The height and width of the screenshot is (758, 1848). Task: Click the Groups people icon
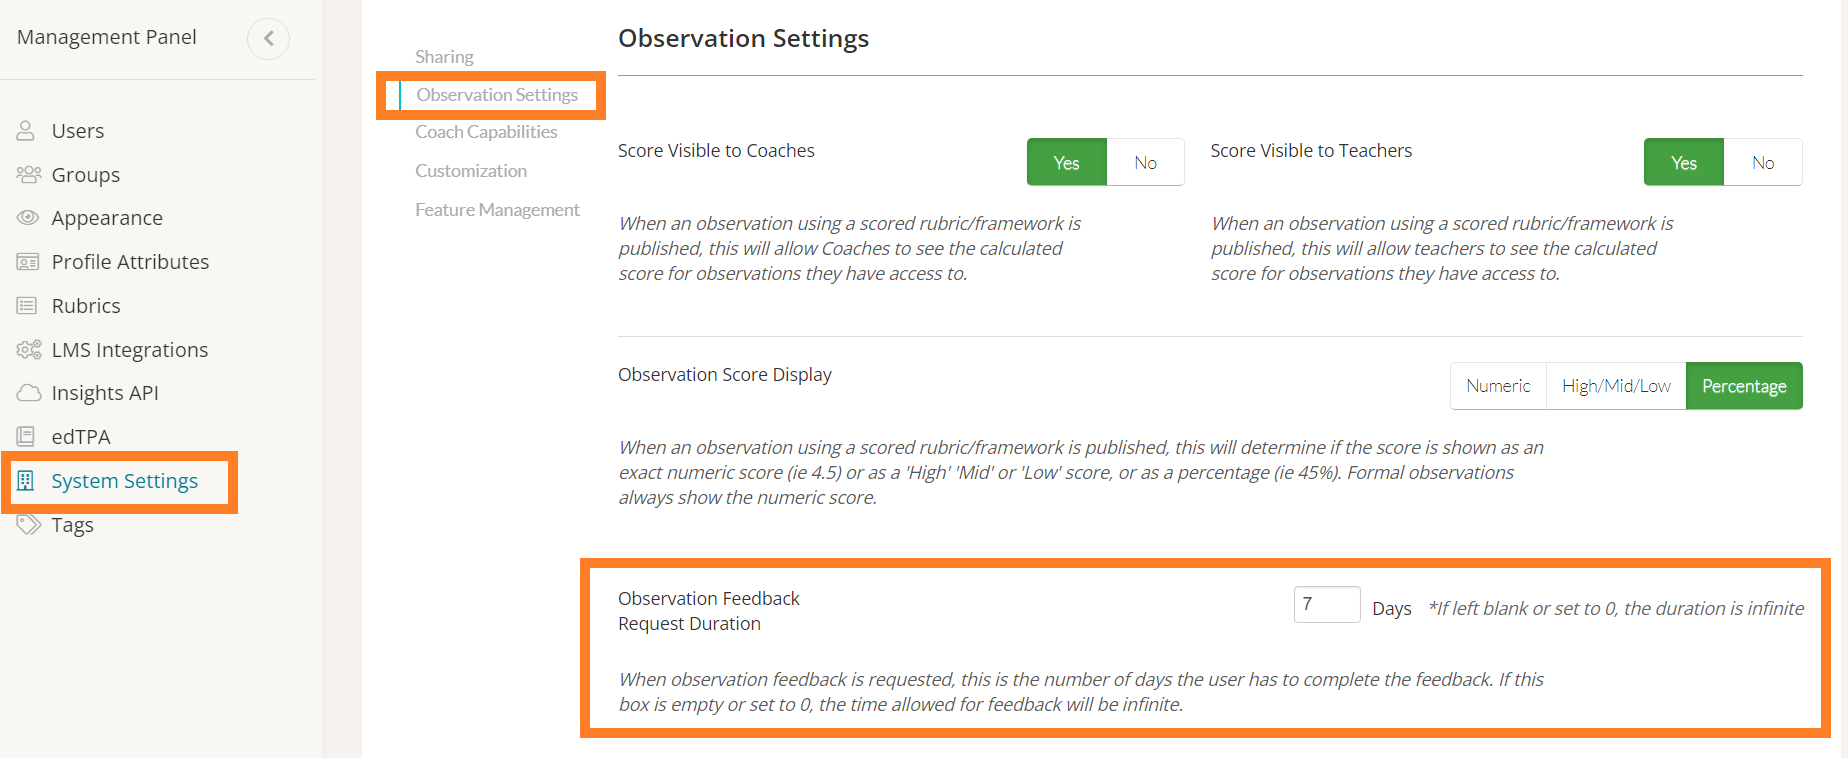click(x=28, y=175)
